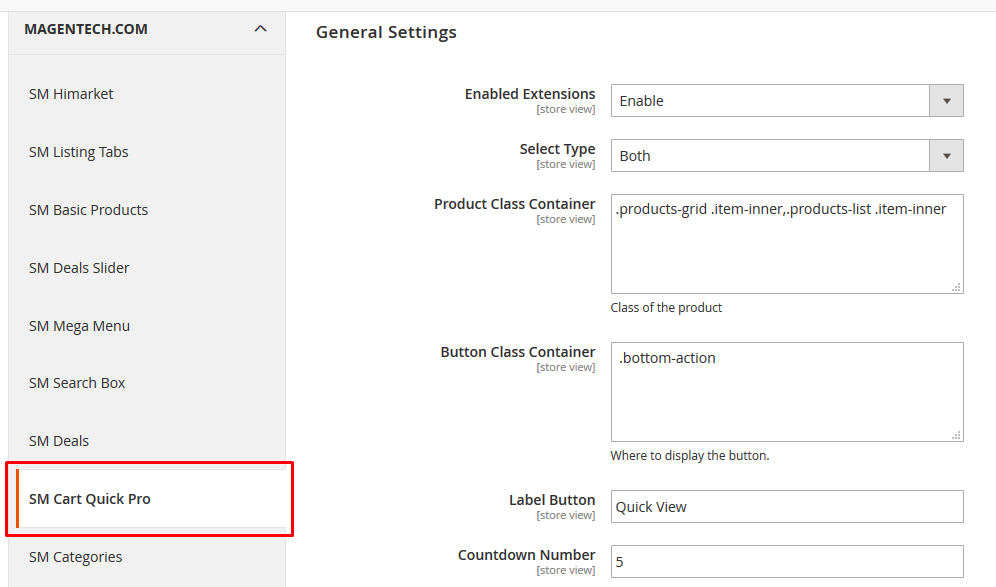996x587 pixels.
Task: Click the MAGENTECH.COM section header
Action: coord(147,29)
